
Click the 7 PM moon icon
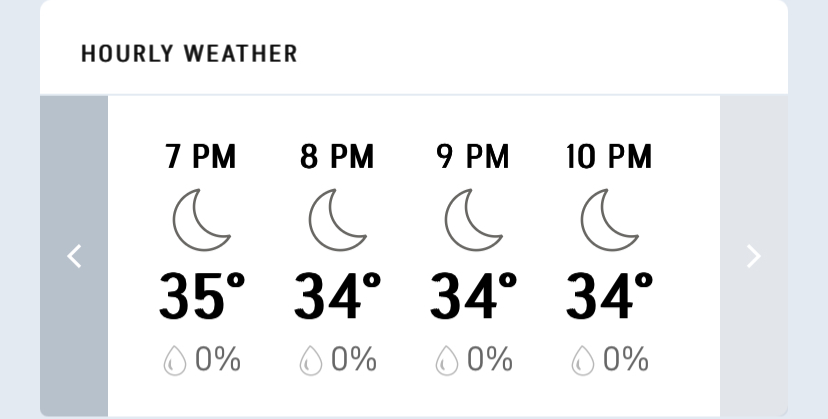click(202, 220)
